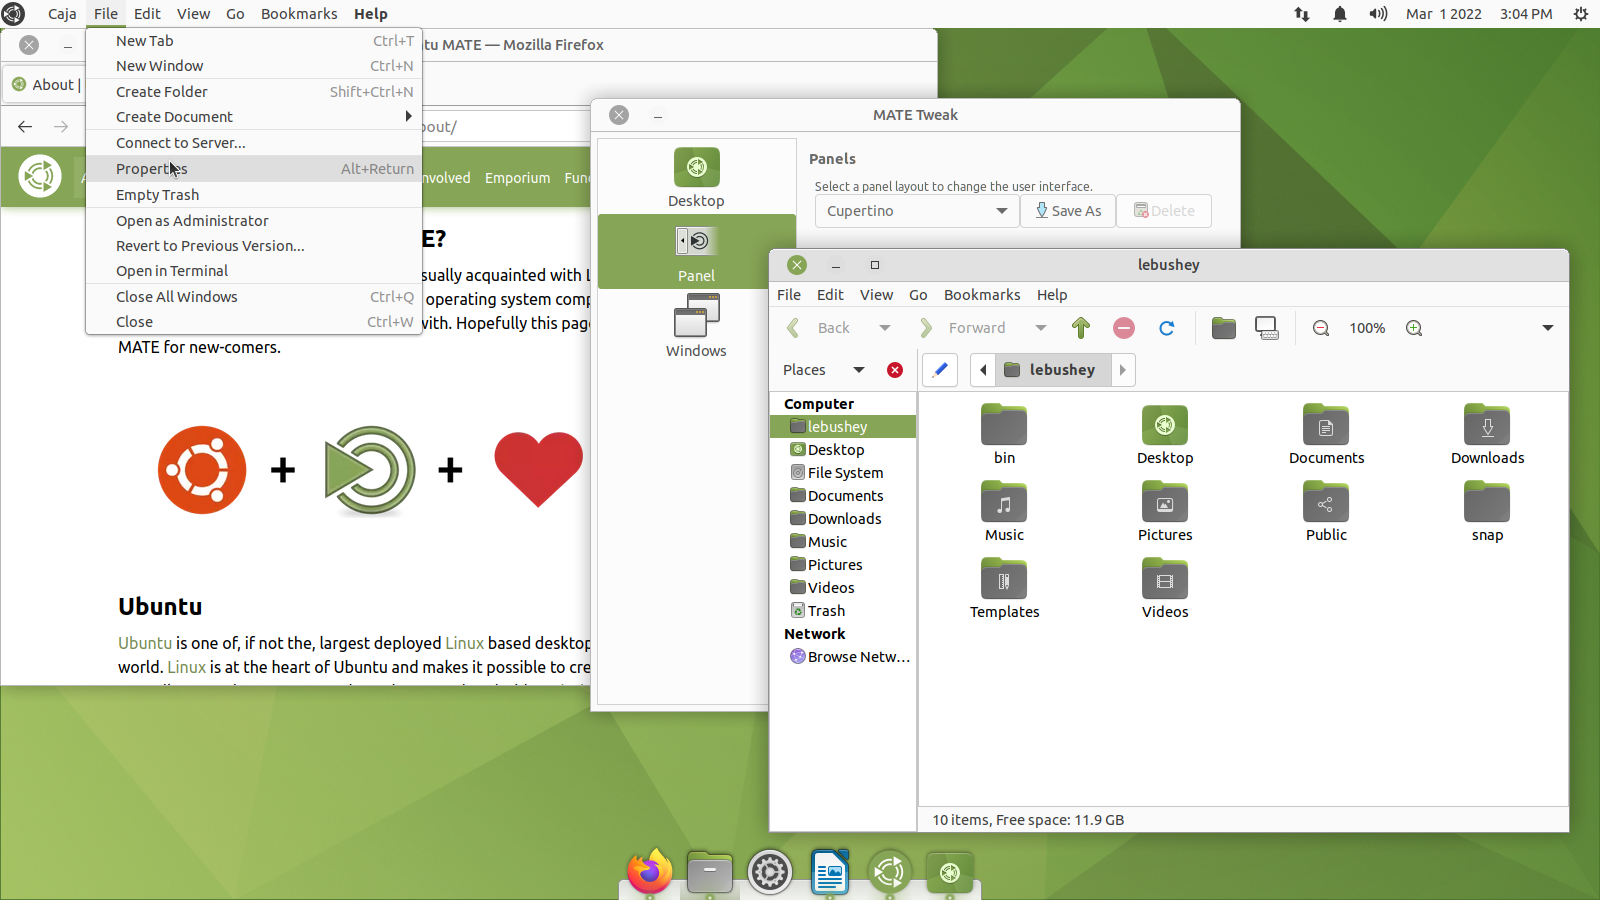Select Open in Terminal menu entry
The height and width of the screenshot is (900, 1600).
(x=172, y=271)
